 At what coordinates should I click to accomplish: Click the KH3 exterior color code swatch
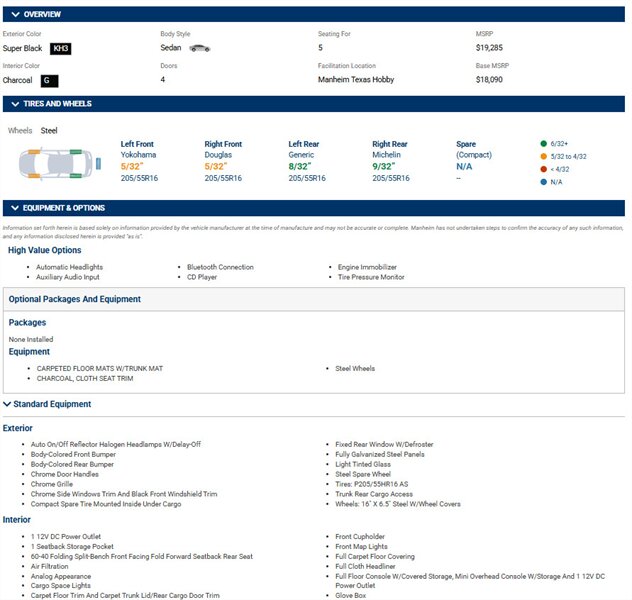(x=61, y=48)
